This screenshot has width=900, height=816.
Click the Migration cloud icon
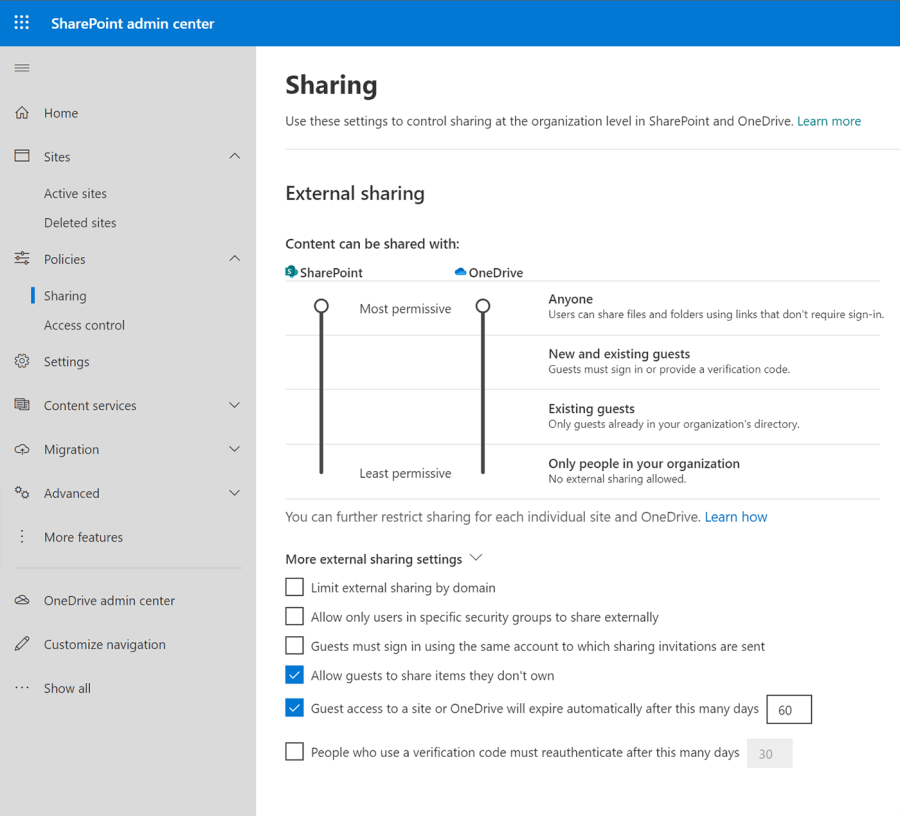(22, 449)
